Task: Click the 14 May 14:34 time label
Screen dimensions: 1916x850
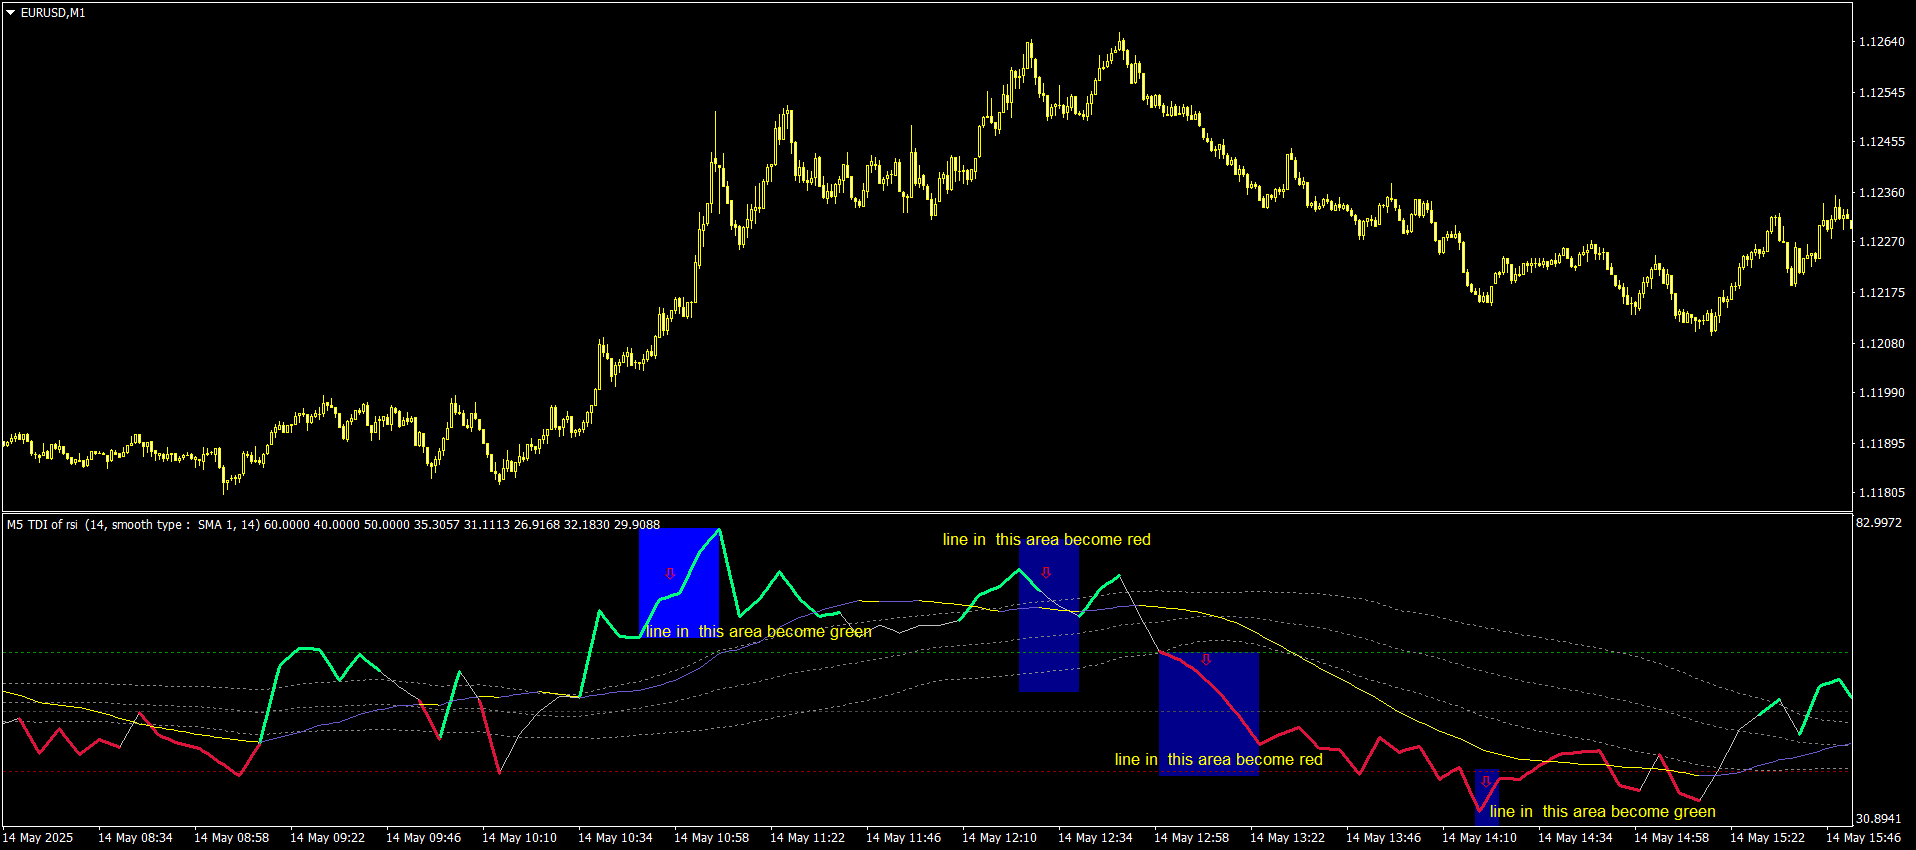Action: [1575, 838]
